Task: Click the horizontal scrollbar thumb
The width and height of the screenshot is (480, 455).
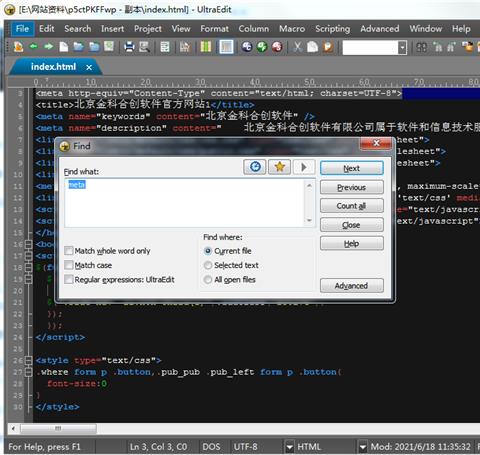Action: [58, 428]
